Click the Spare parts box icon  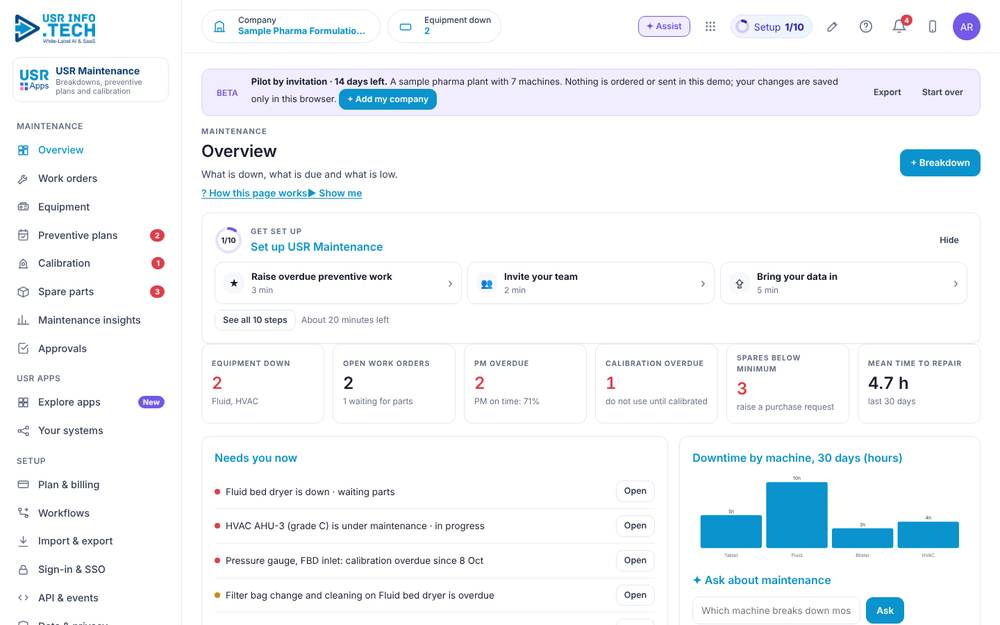[x=23, y=291]
